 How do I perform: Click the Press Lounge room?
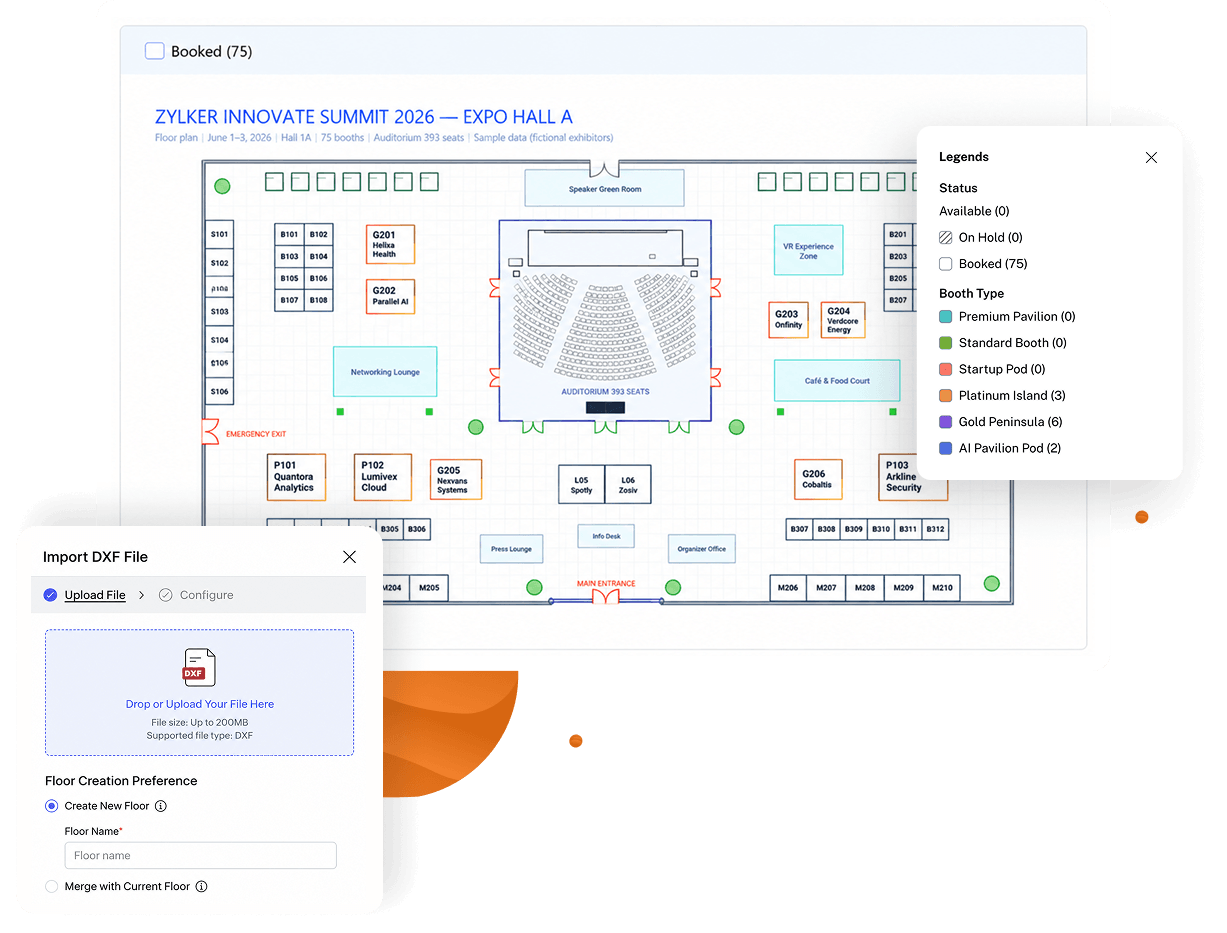point(512,548)
